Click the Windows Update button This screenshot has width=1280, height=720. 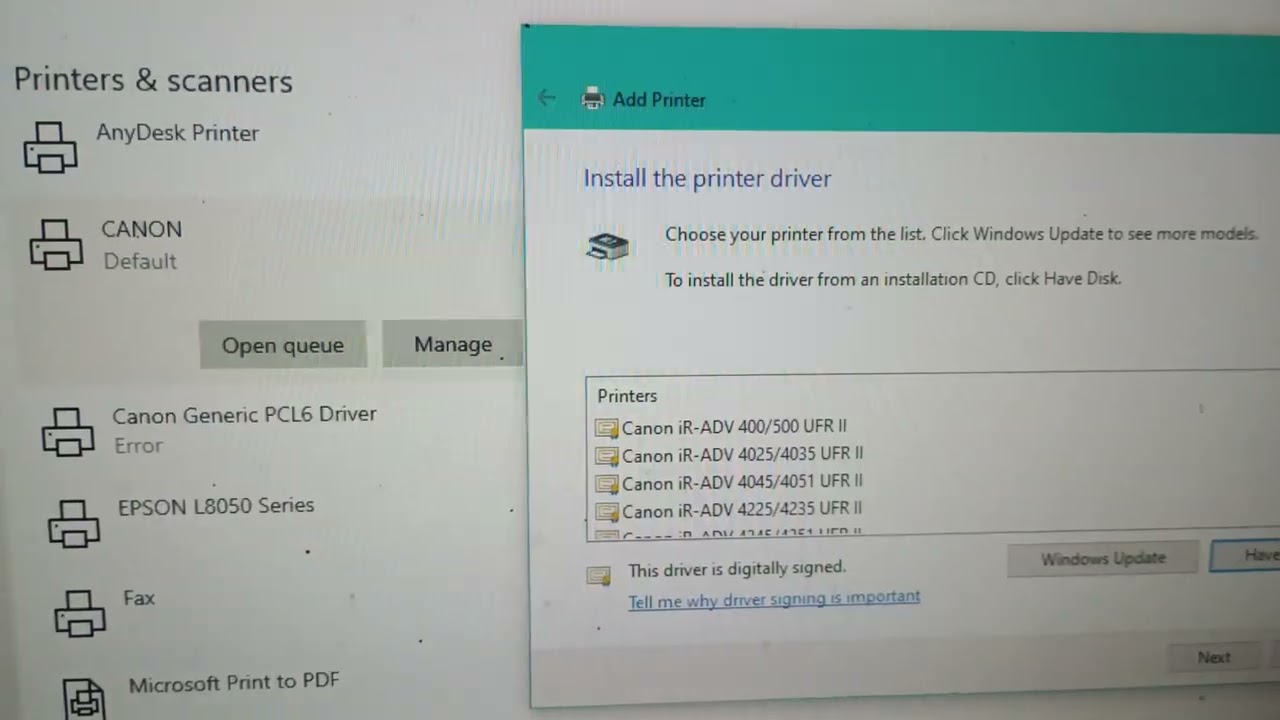pyautogui.click(x=1103, y=558)
